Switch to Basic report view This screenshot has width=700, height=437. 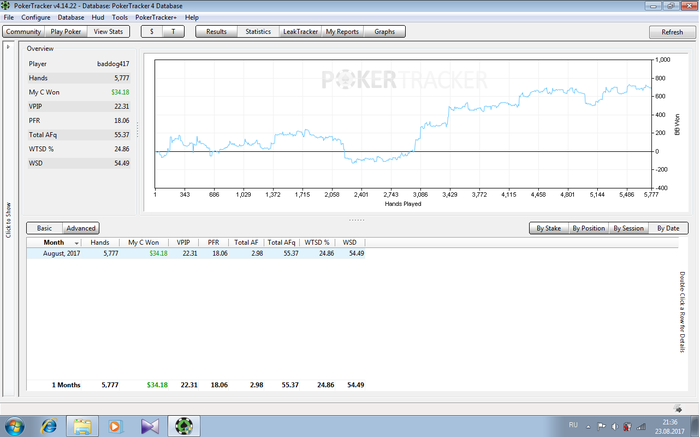pos(44,228)
